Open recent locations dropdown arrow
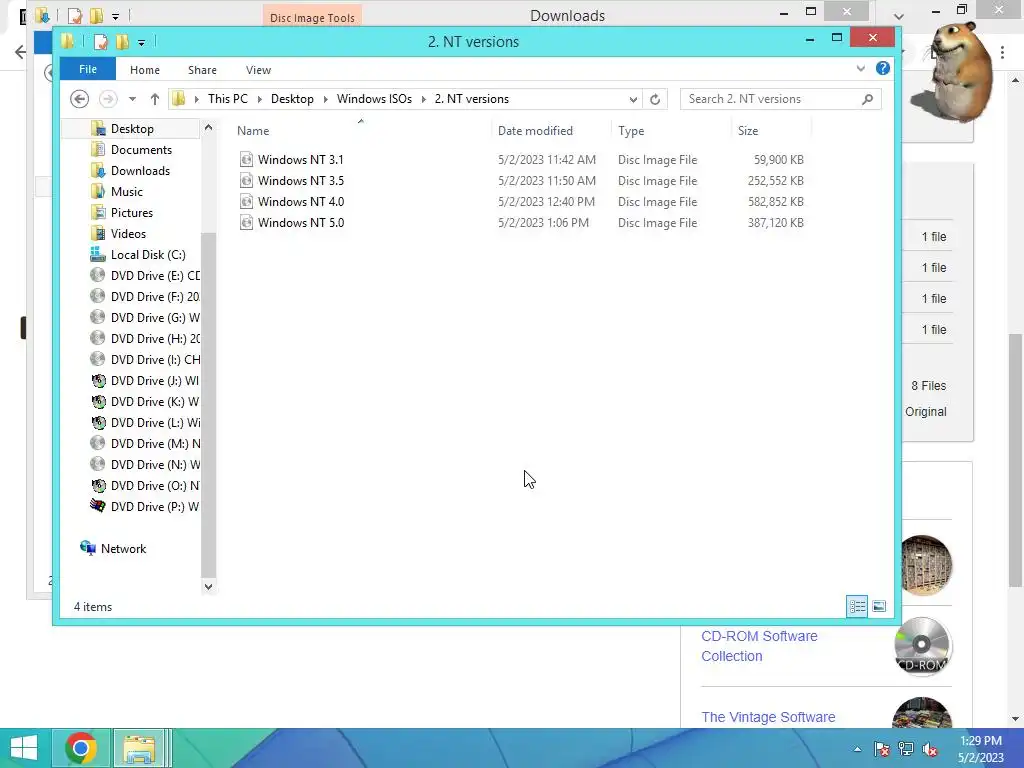The height and width of the screenshot is (768, 1024). (x=133, y=99)
